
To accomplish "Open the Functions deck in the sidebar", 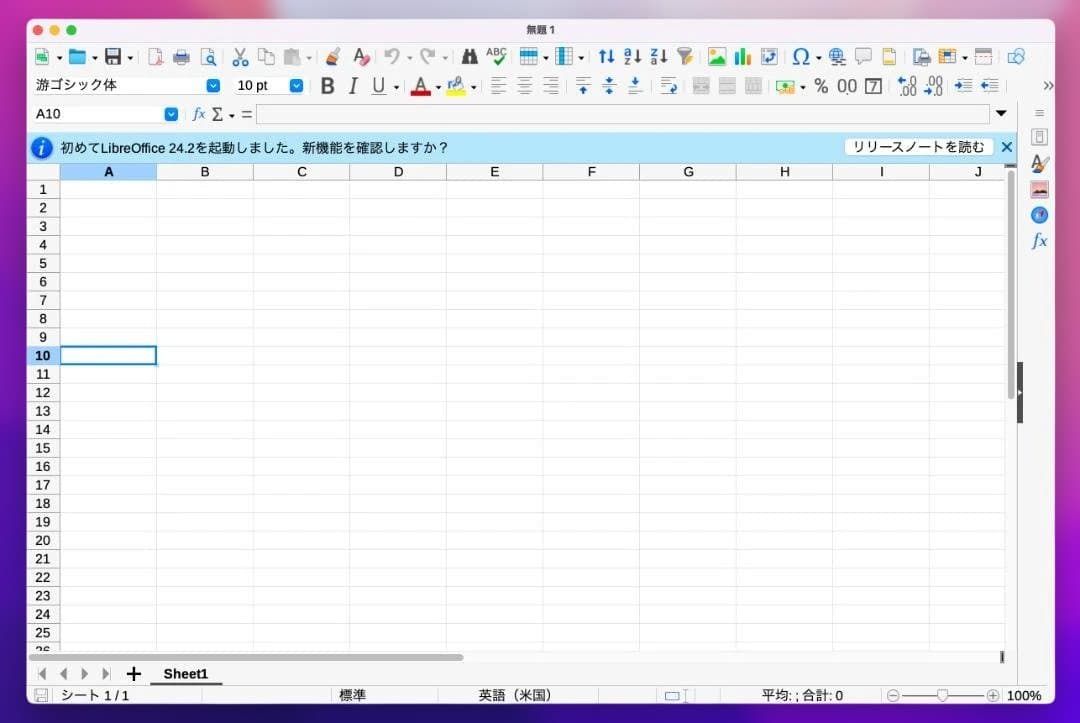I will pos(1039,240).
